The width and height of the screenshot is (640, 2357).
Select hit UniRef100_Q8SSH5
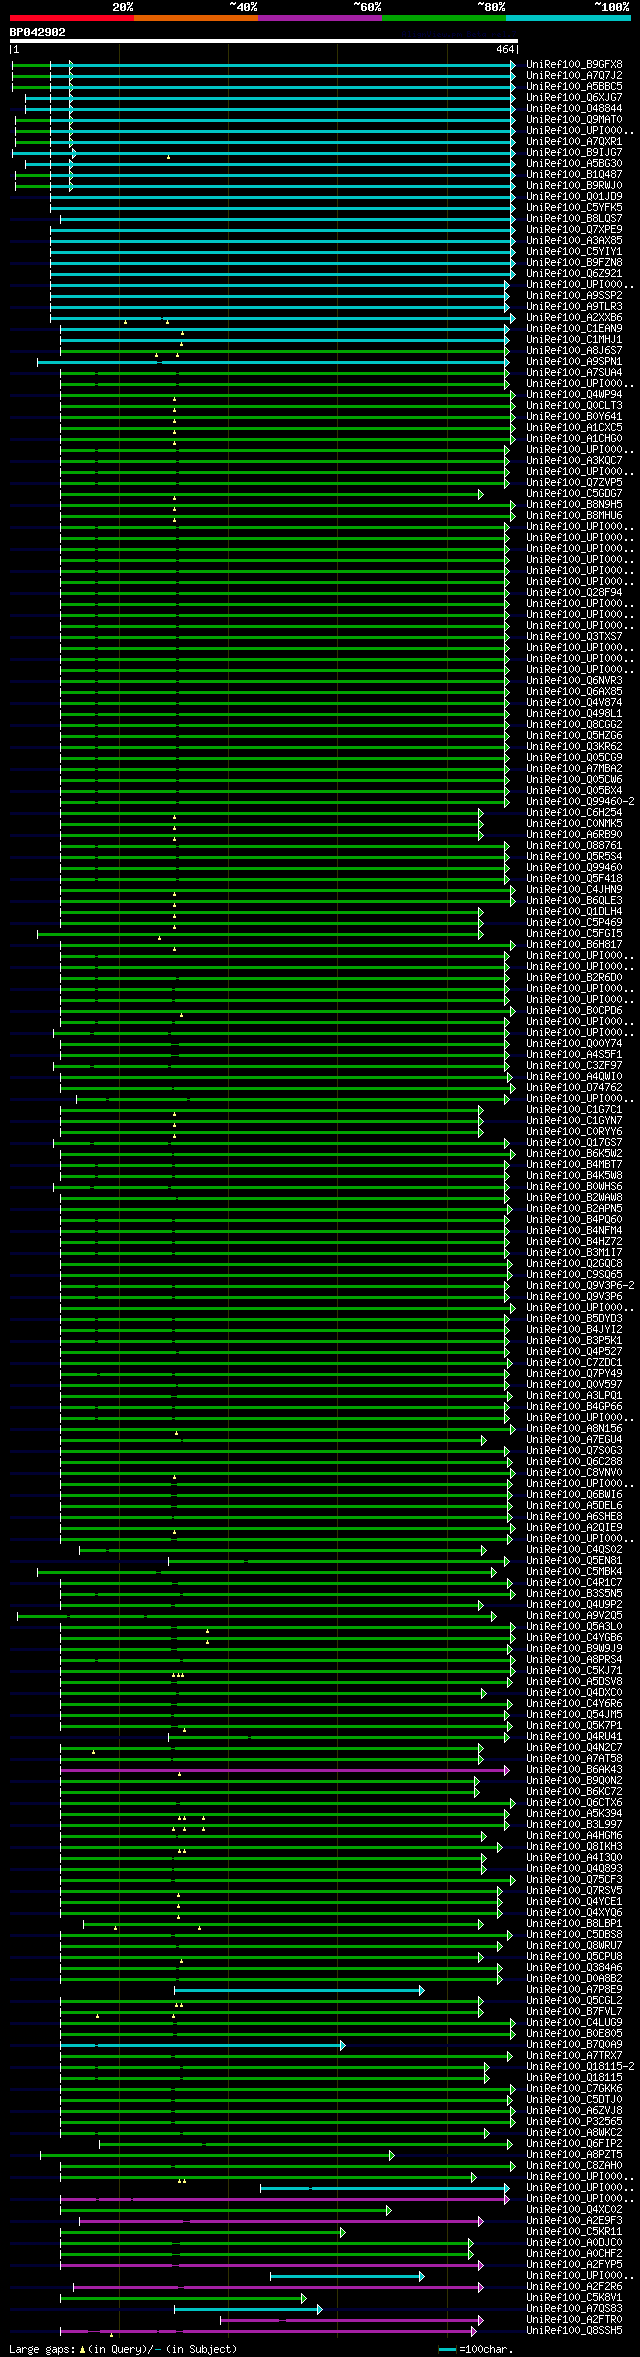coord(574,2330)
